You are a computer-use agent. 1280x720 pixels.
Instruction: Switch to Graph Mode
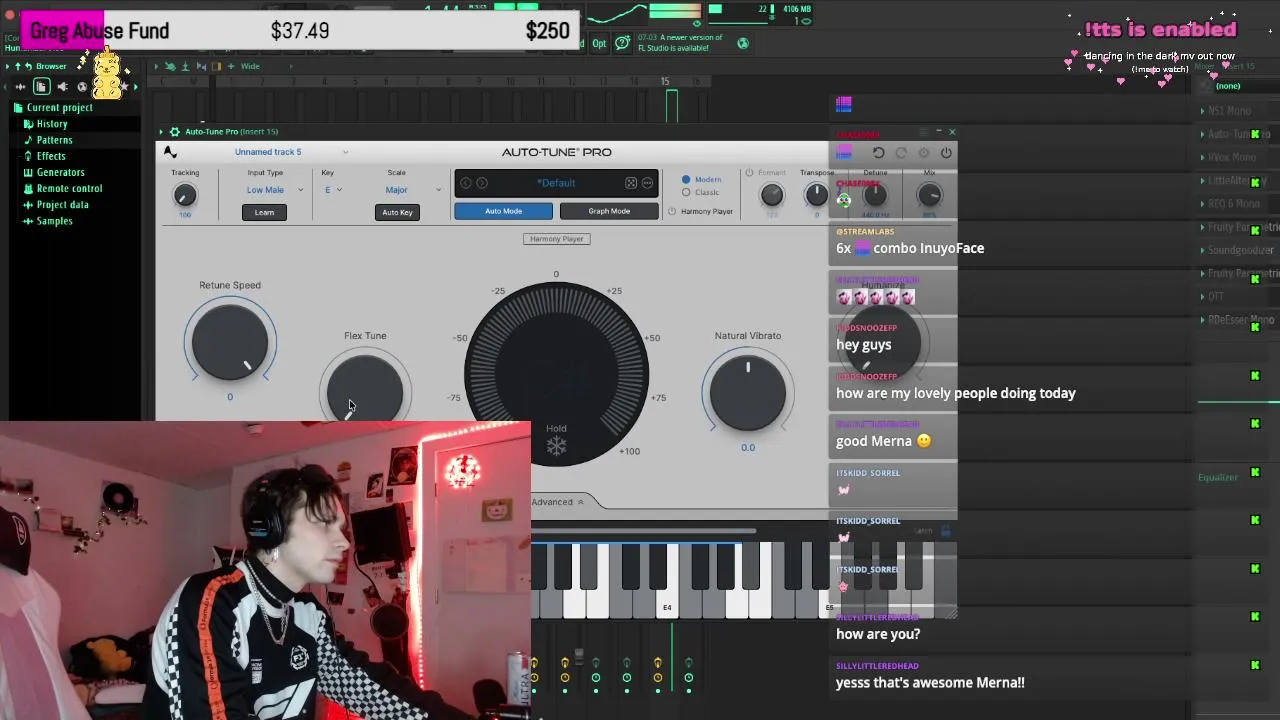[609, 211]
